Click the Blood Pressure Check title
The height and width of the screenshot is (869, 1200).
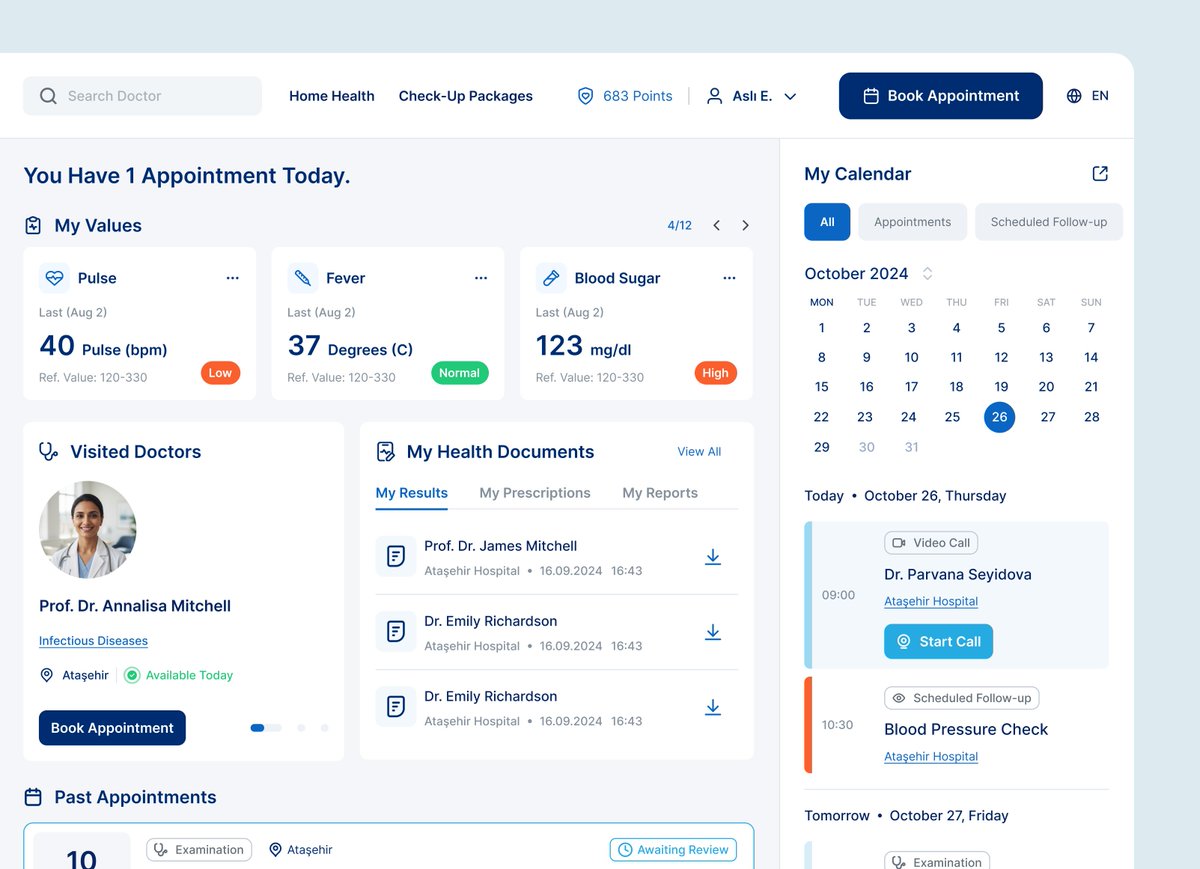click(966, 729)
